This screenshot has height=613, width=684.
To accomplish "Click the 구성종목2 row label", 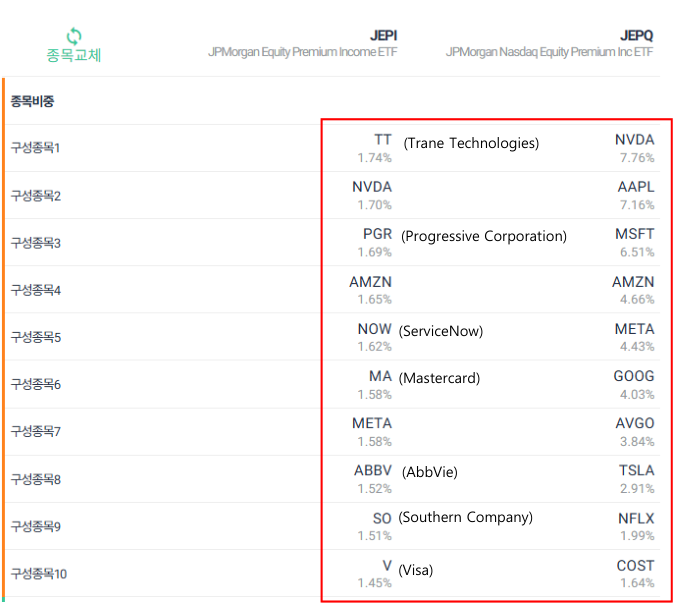I will (36, 195).
